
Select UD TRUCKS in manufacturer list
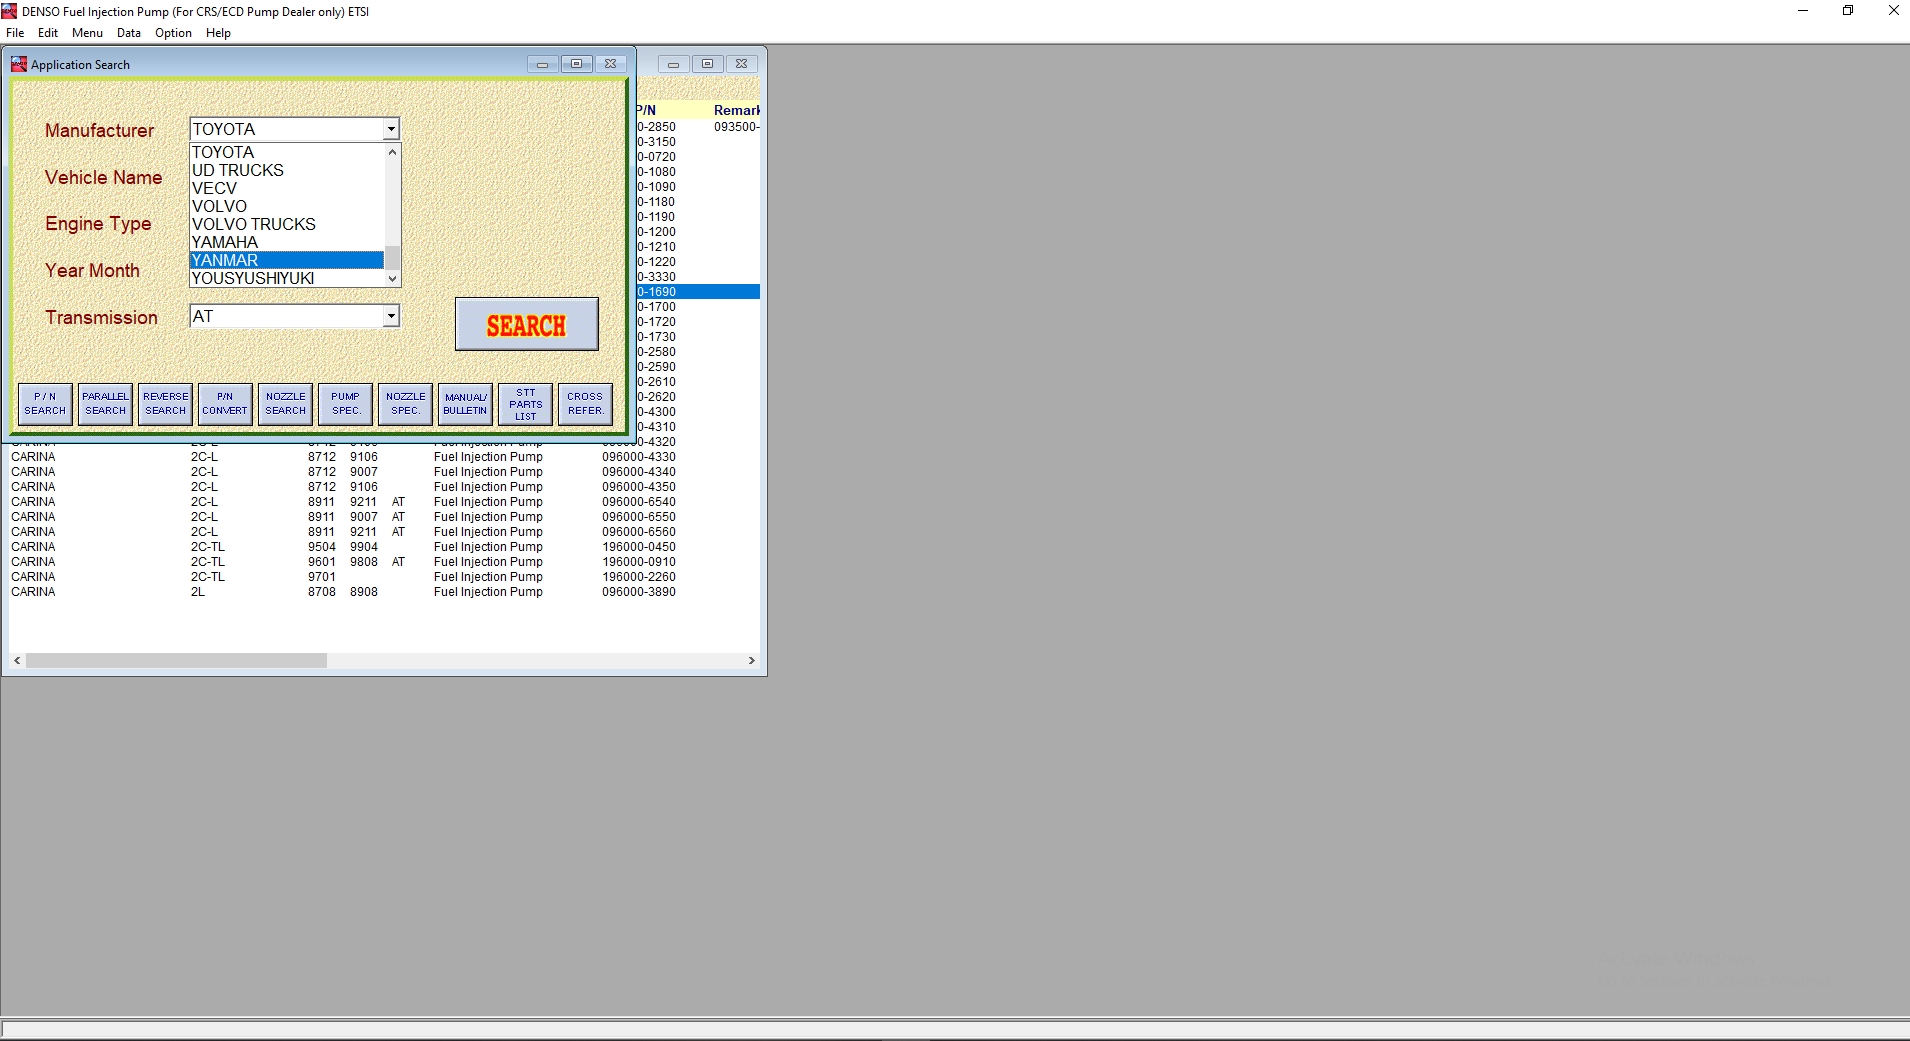pyautogui.click(x=287, y=170)
